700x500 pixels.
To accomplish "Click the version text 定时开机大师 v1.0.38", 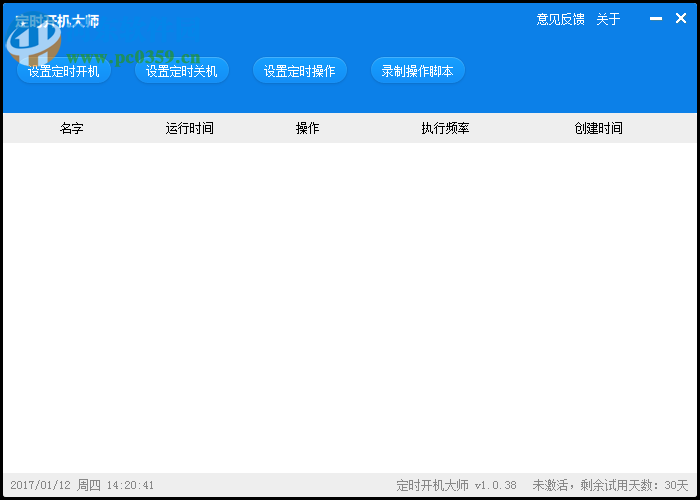I will tap(456, 485).
